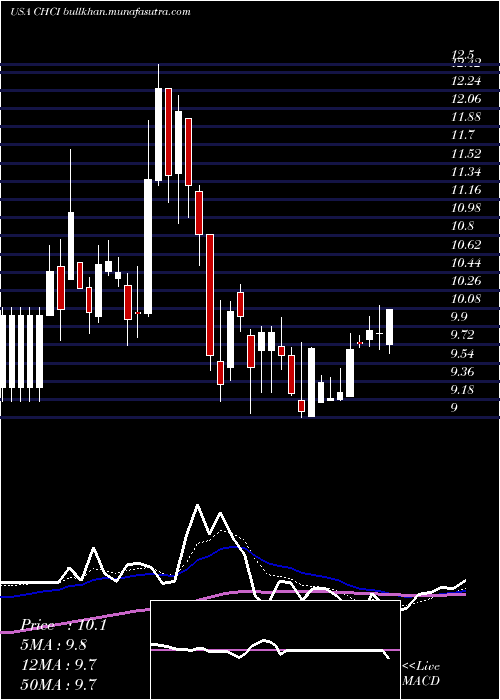Click the 11.88 price axis label
500x700 pixels.
[x=467, y=117]
